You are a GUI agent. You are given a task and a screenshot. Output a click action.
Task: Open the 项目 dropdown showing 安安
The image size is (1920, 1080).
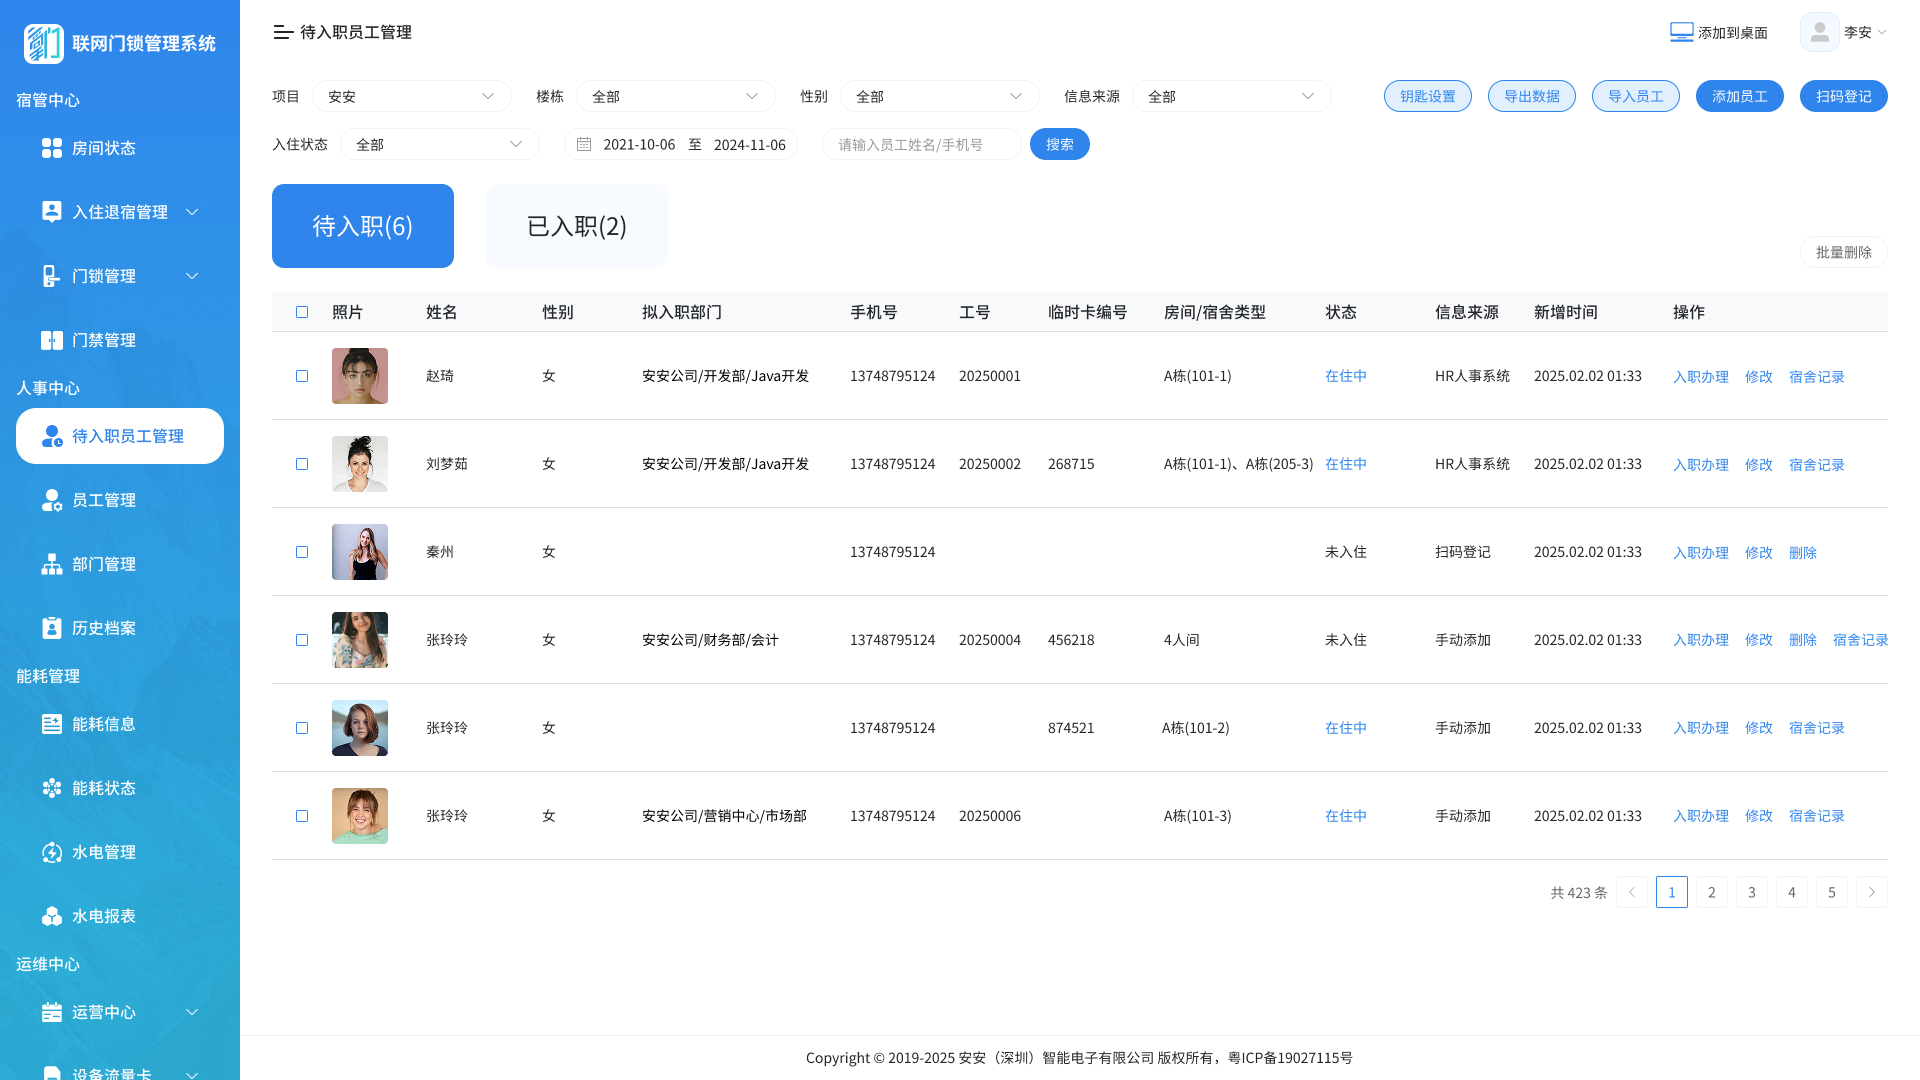tap(412, 96)
